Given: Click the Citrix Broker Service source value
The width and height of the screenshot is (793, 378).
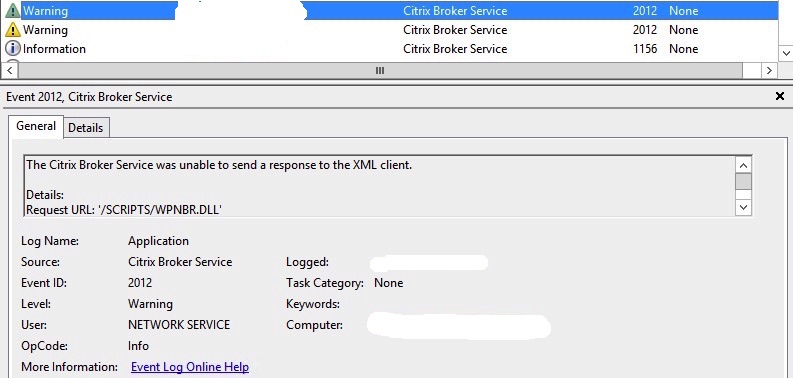Looking at the screenshot, I should coord(180,262).
